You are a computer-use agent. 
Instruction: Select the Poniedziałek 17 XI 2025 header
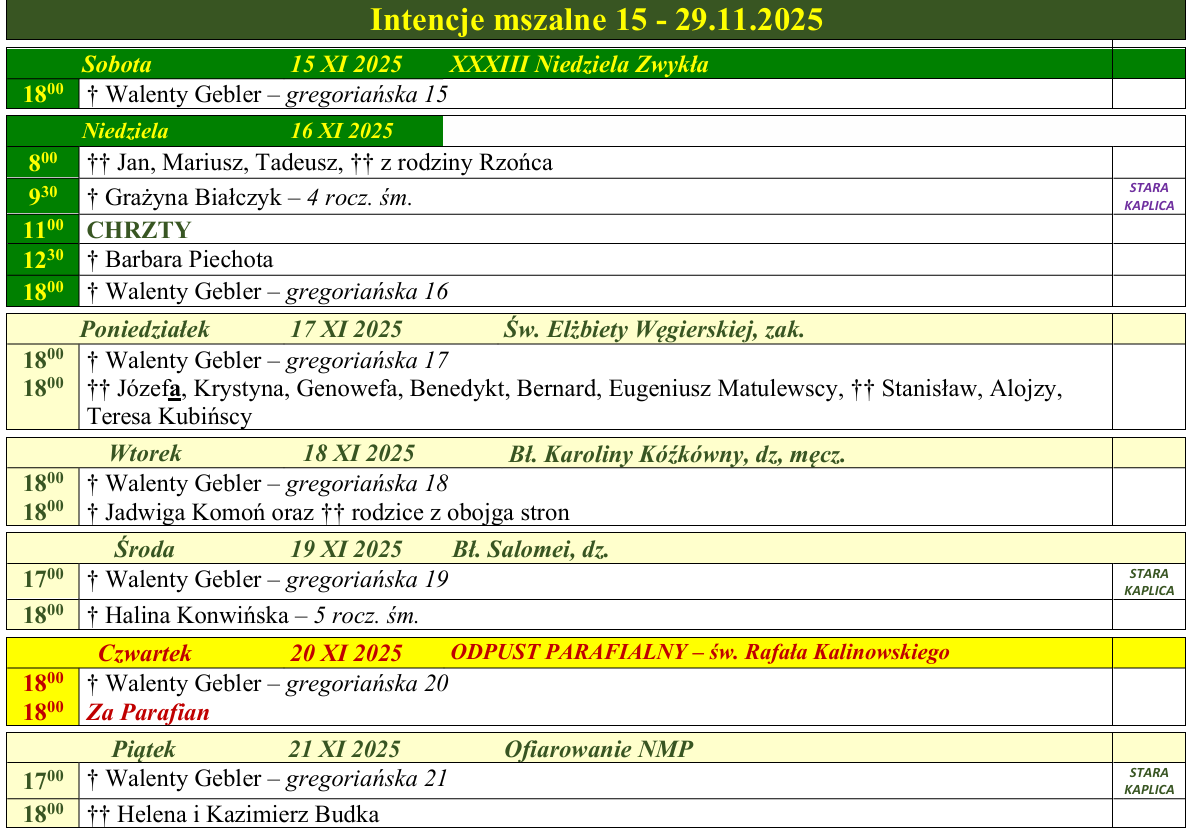point(241,330)
